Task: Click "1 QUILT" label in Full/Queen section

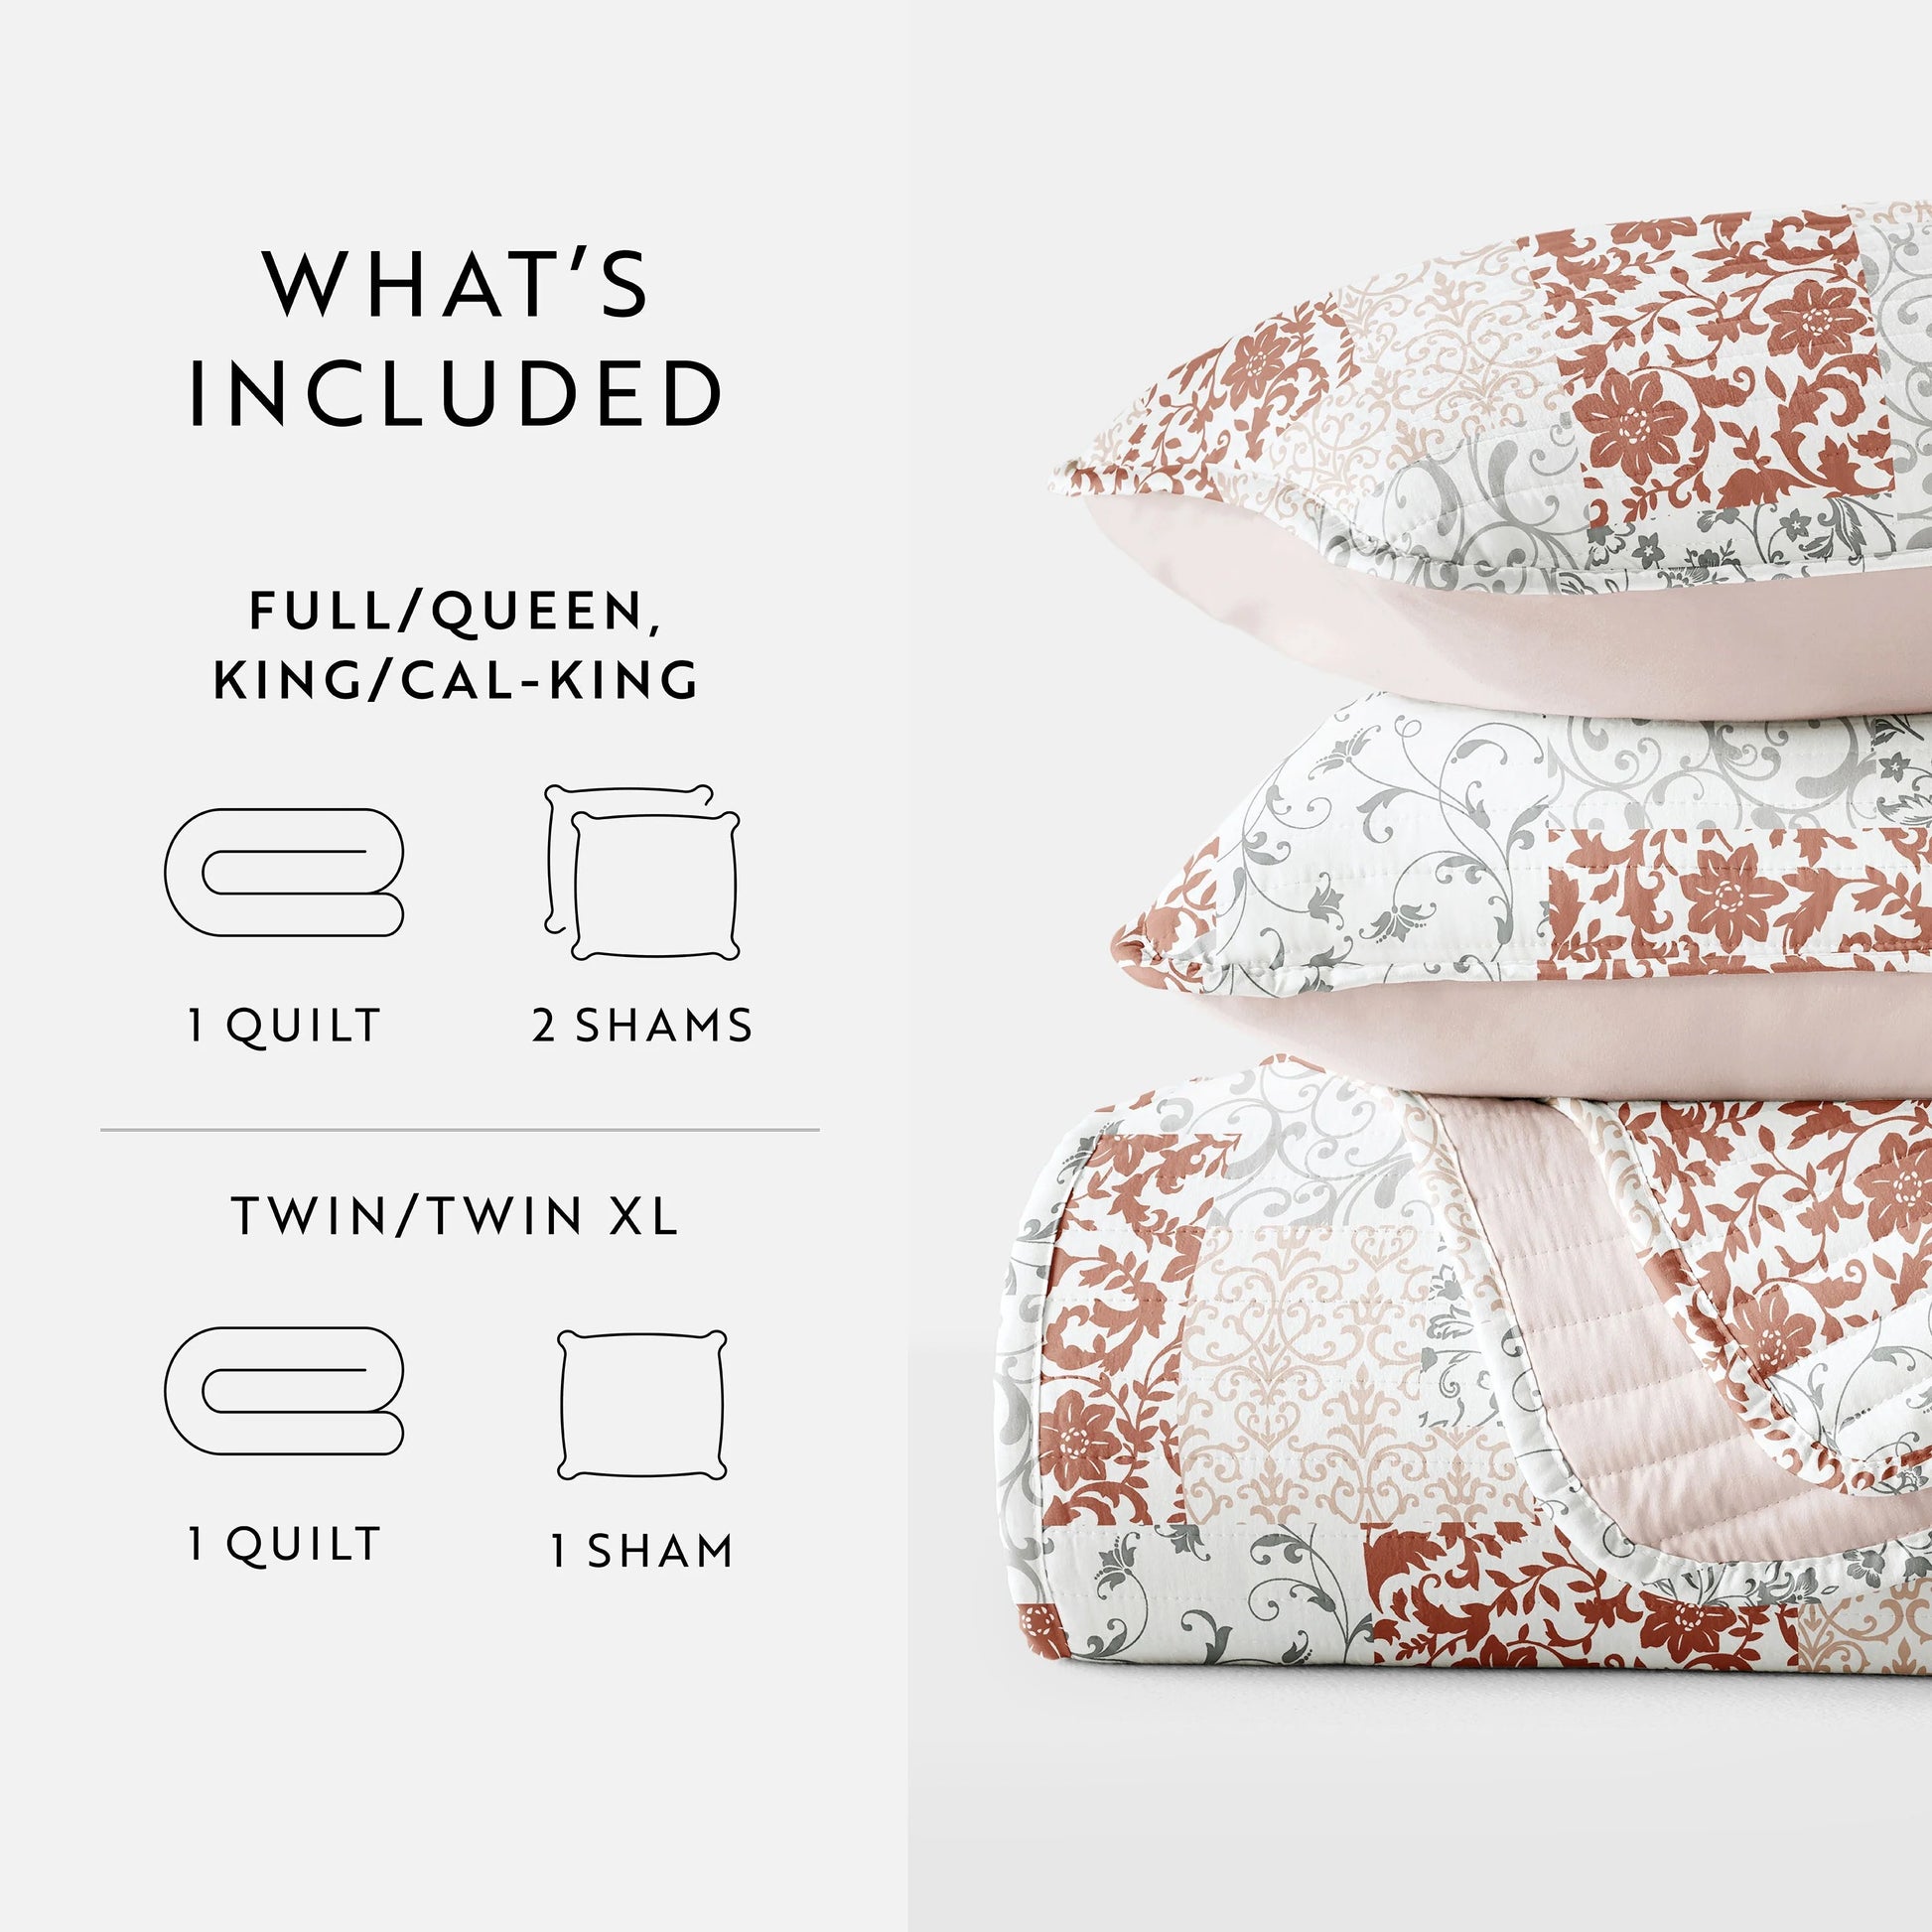Action: (285, 1026)
